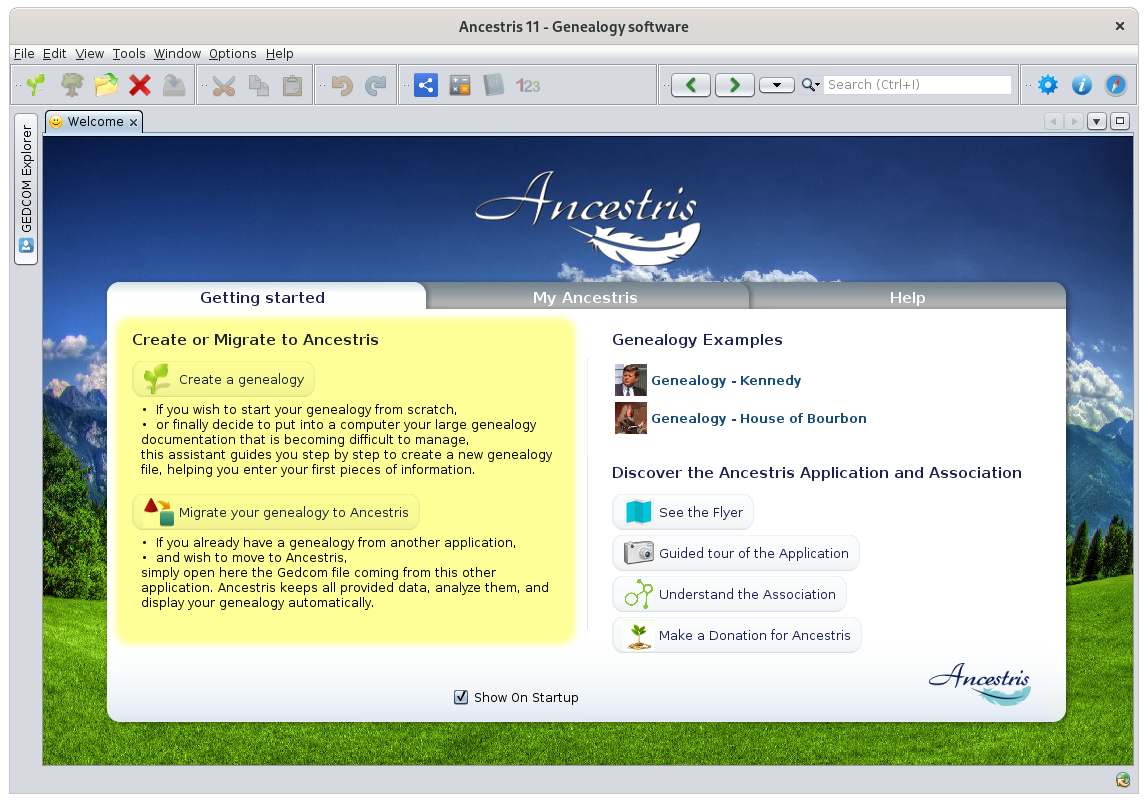Click the Create a genealogy button

coord(224,379)
